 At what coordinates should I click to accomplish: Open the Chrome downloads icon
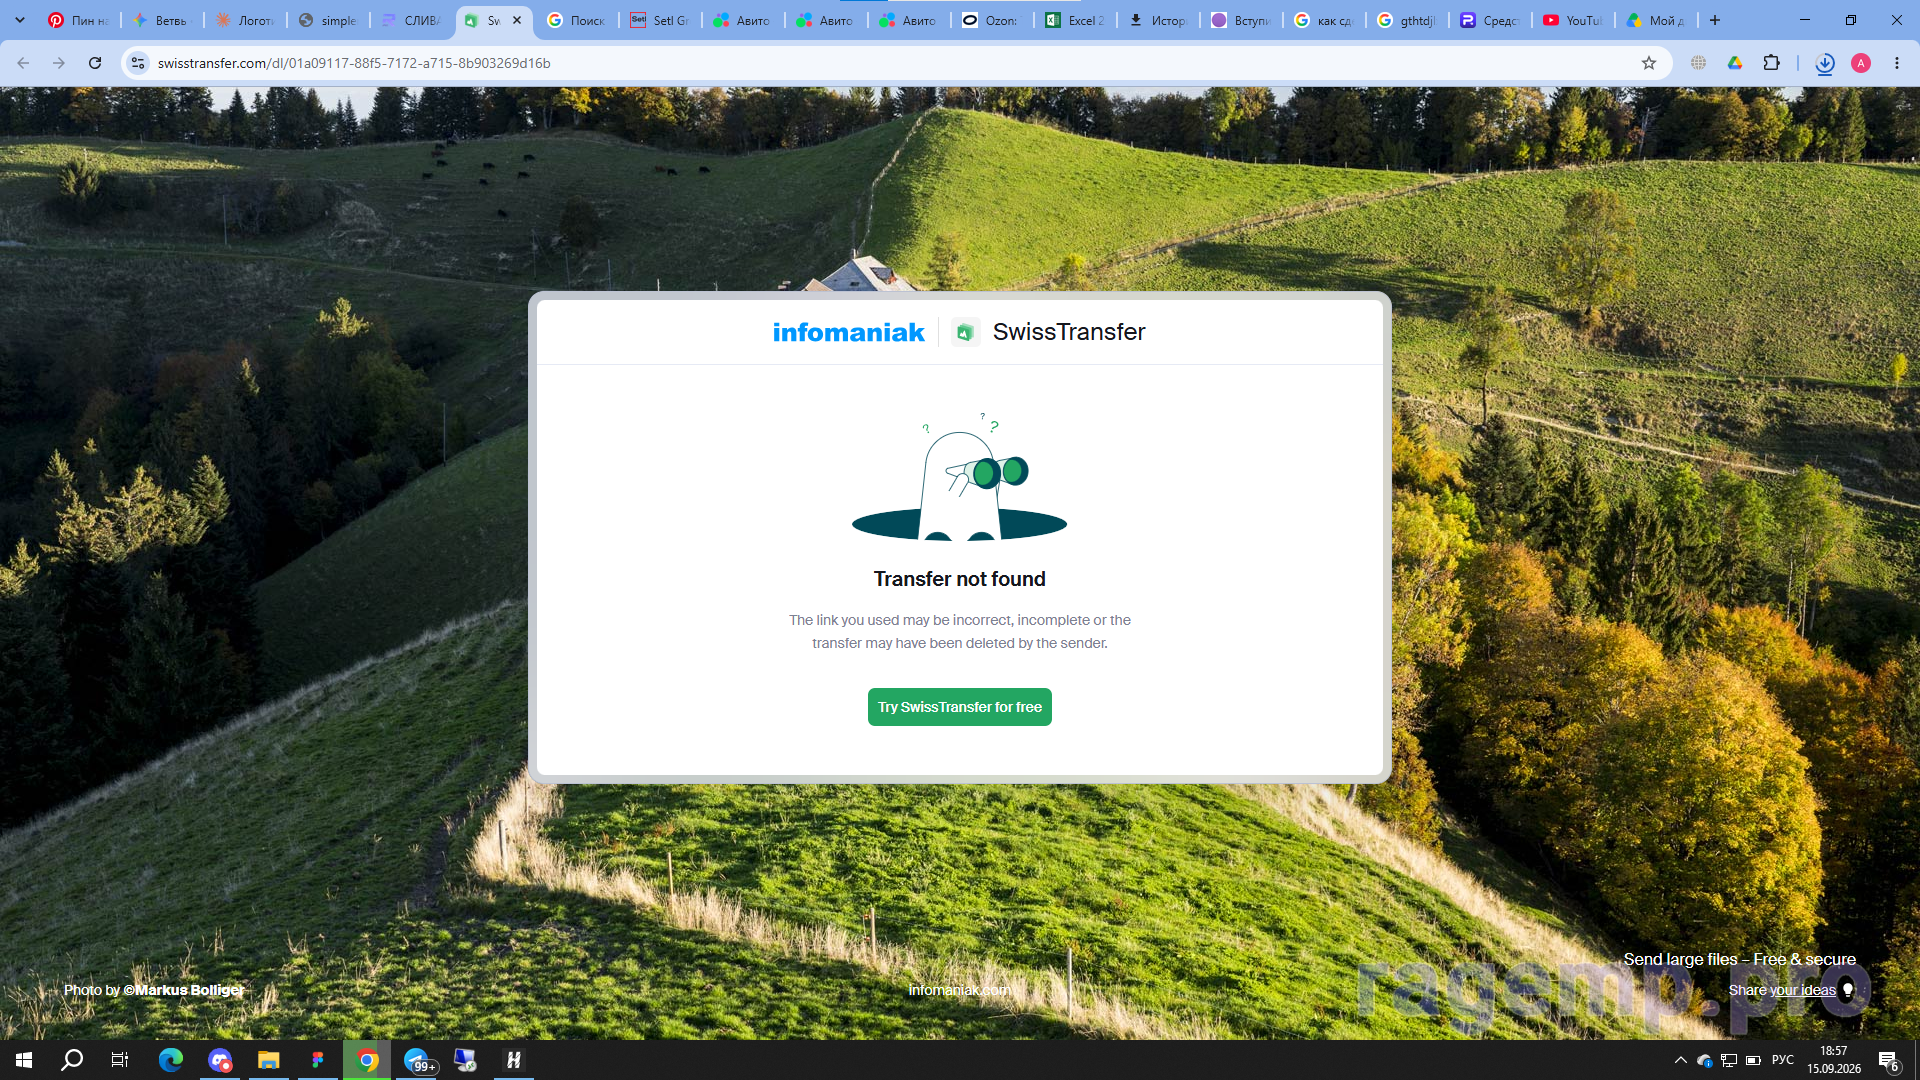click(x=1825, y=63)
